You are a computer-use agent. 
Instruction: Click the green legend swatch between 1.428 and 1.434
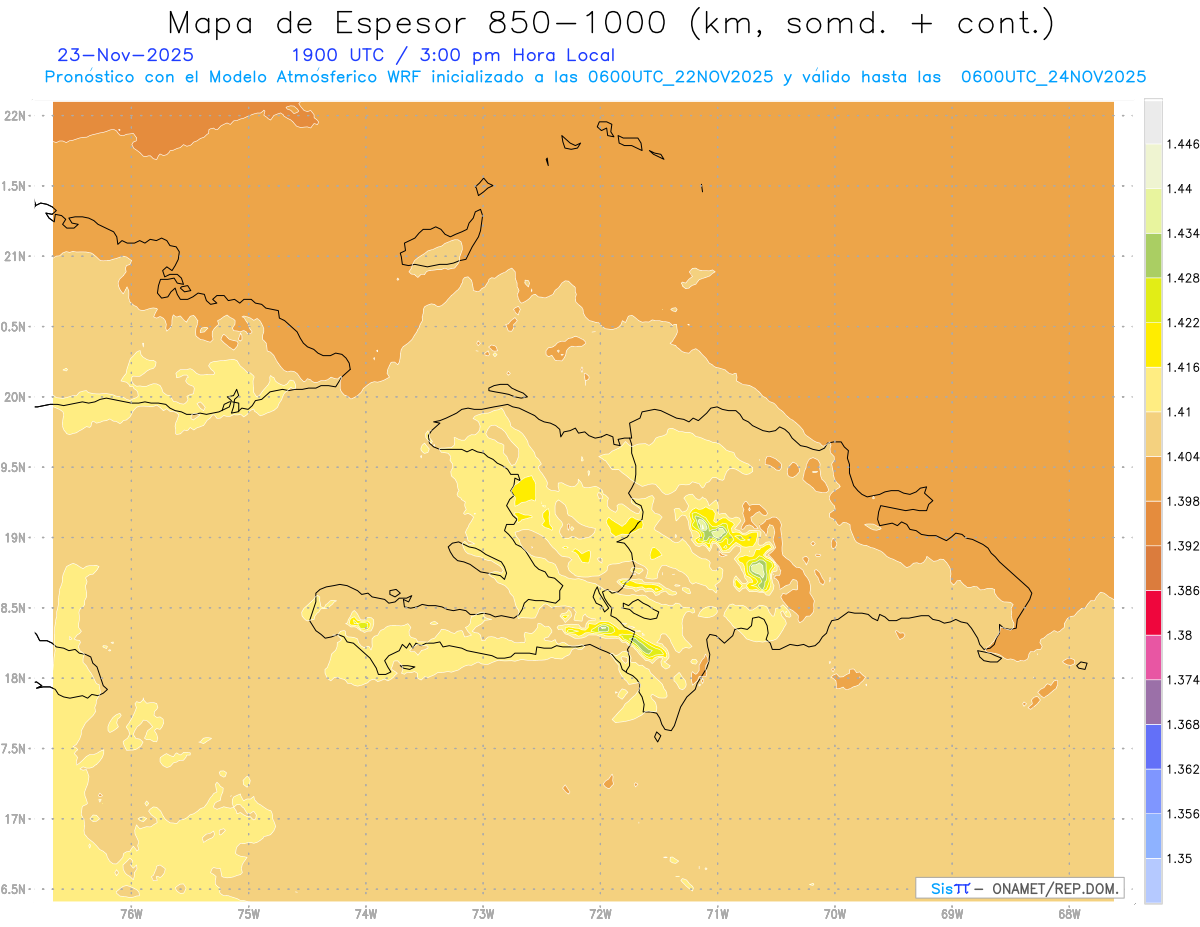(1153, 255)
